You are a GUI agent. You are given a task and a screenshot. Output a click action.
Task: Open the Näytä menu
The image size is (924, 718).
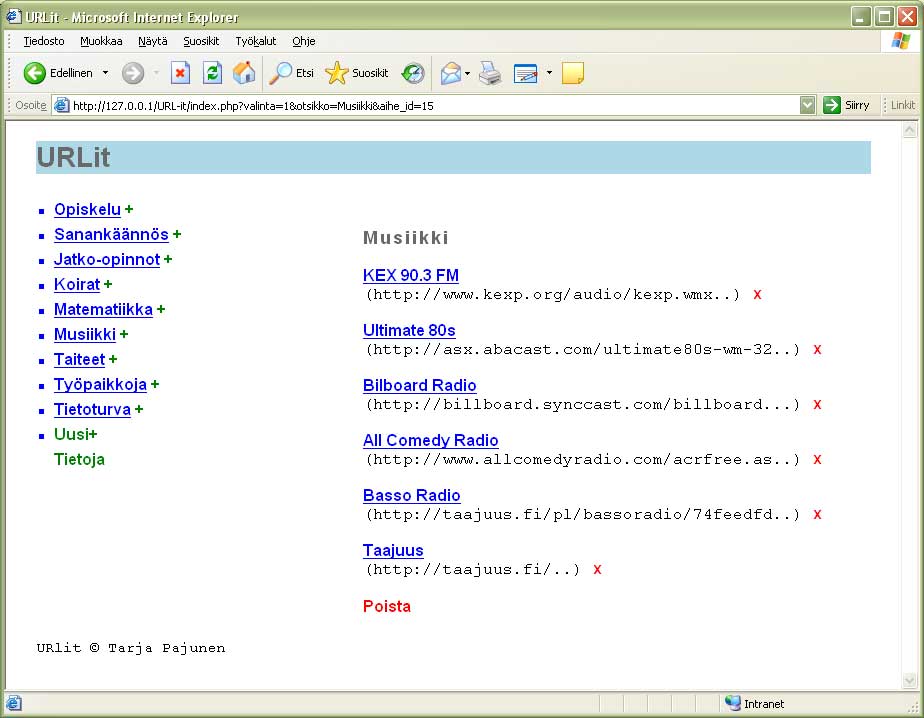[153, 41]
